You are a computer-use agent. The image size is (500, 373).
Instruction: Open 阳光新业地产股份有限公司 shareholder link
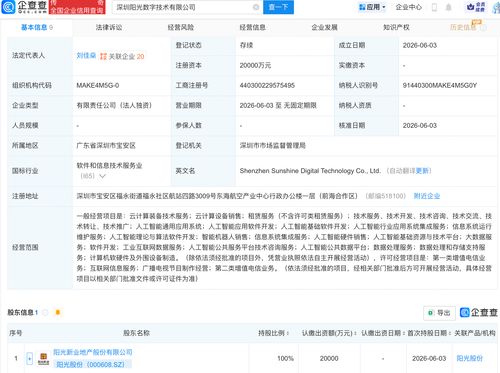(93, 352)
